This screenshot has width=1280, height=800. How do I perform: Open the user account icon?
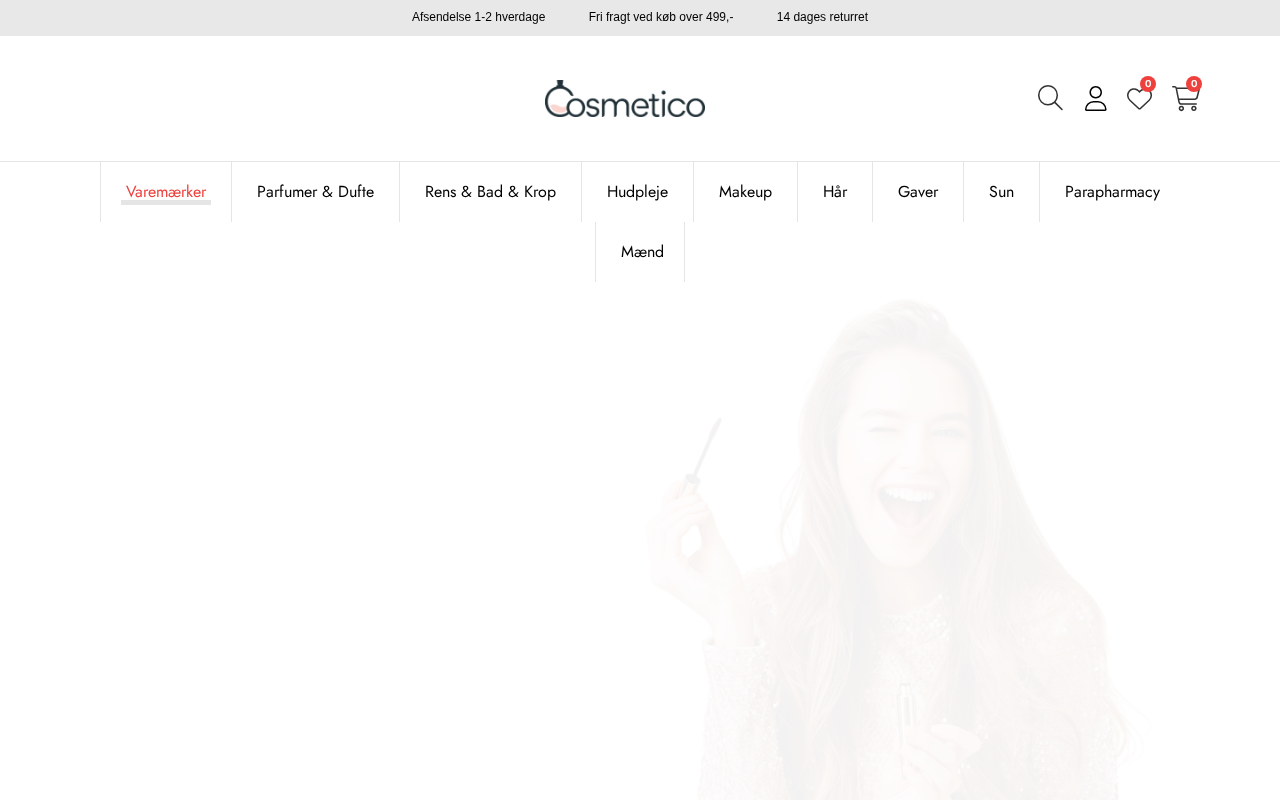pos(1096,98)
